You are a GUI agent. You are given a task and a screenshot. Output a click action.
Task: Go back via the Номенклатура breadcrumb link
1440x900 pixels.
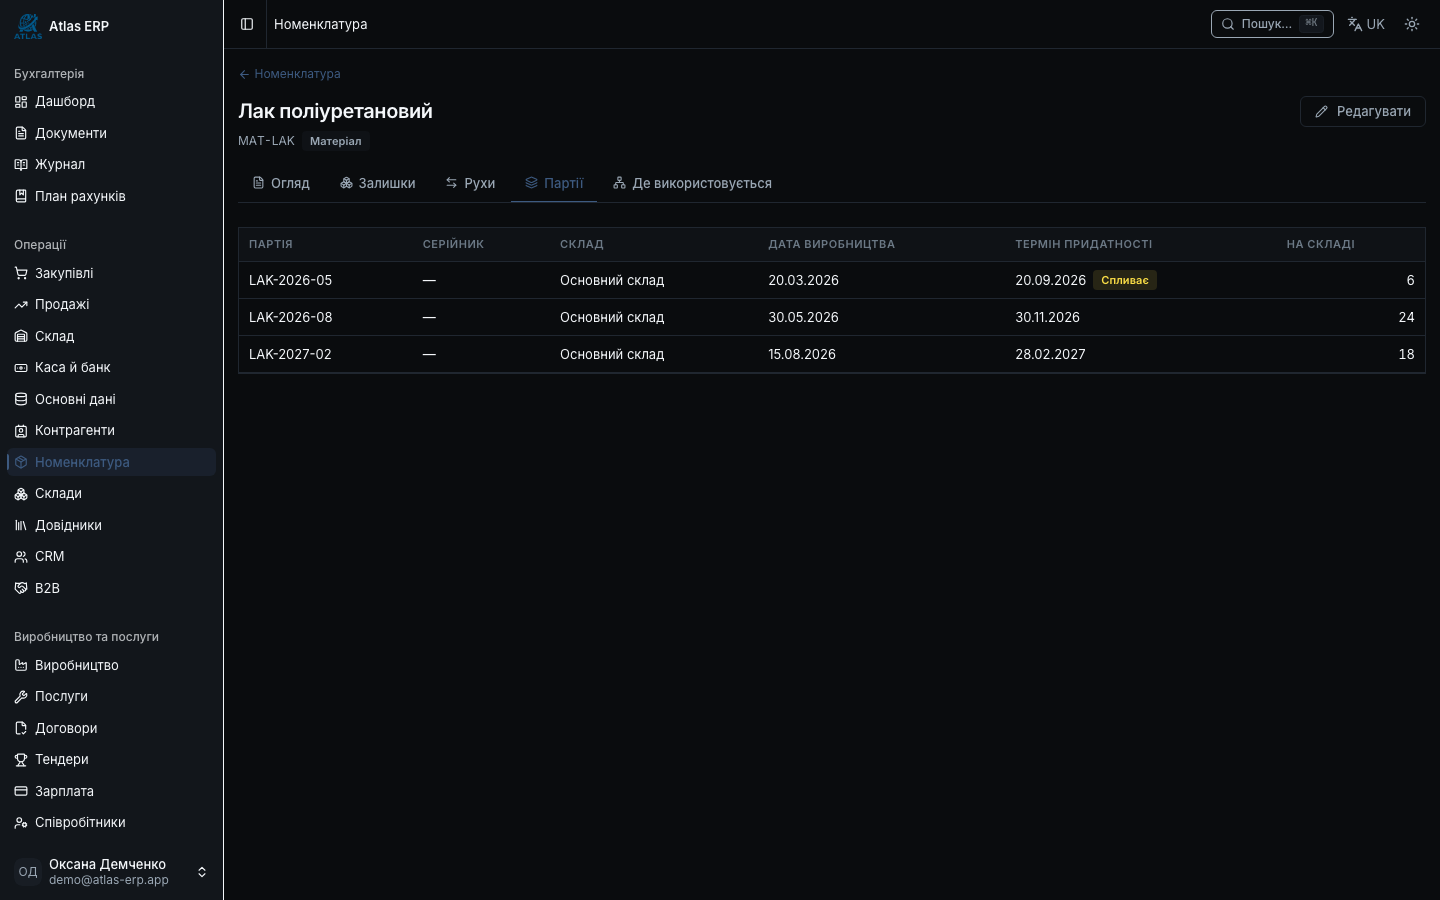(x=289, y=74)
